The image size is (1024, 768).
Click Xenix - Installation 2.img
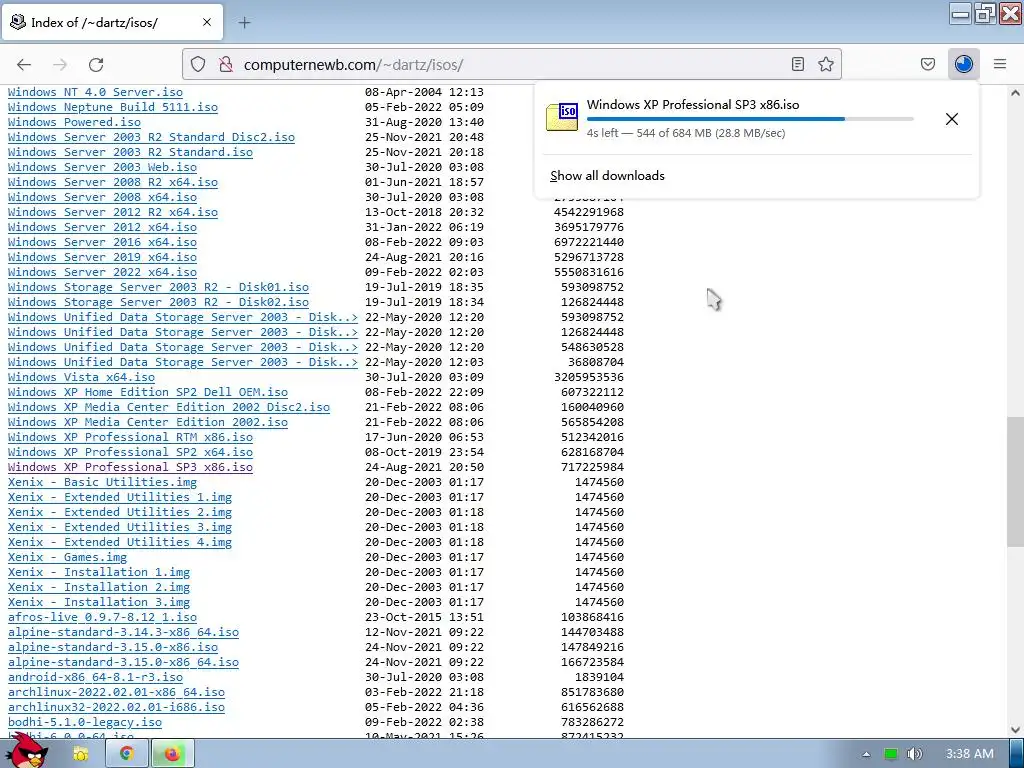[99, 588]
